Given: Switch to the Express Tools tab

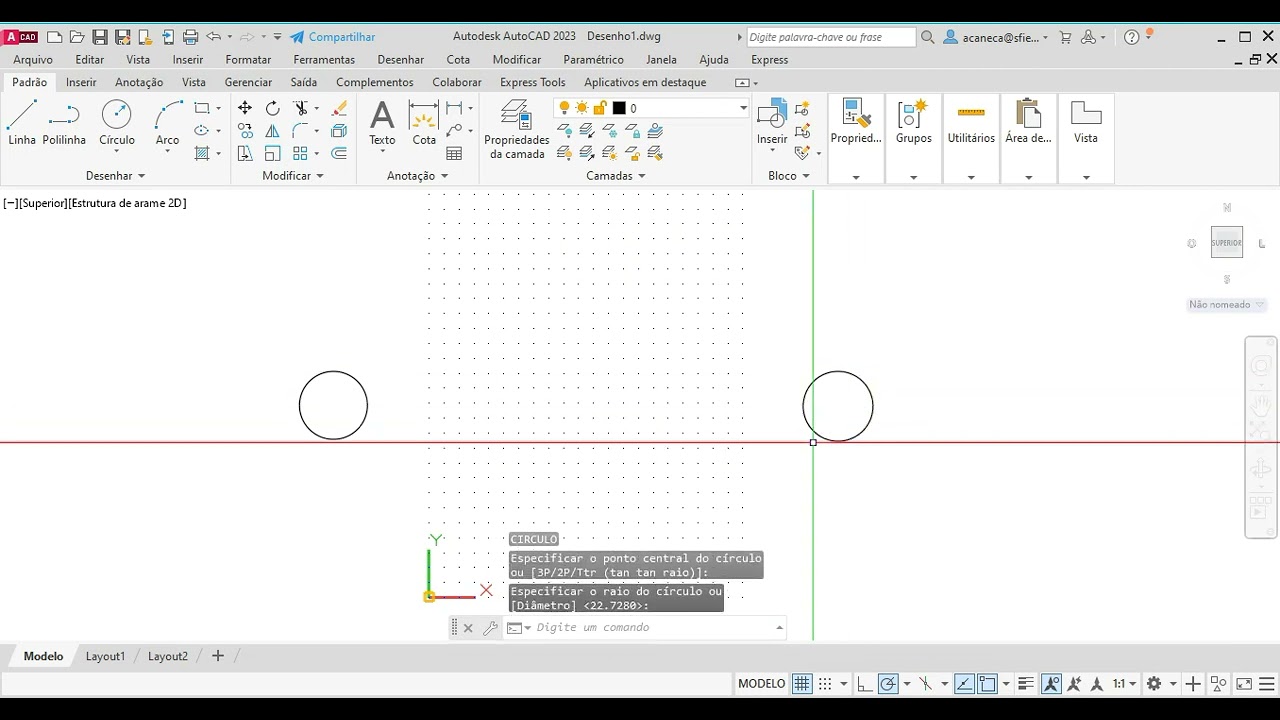Looking at the screenshot, I should (532, 82).
